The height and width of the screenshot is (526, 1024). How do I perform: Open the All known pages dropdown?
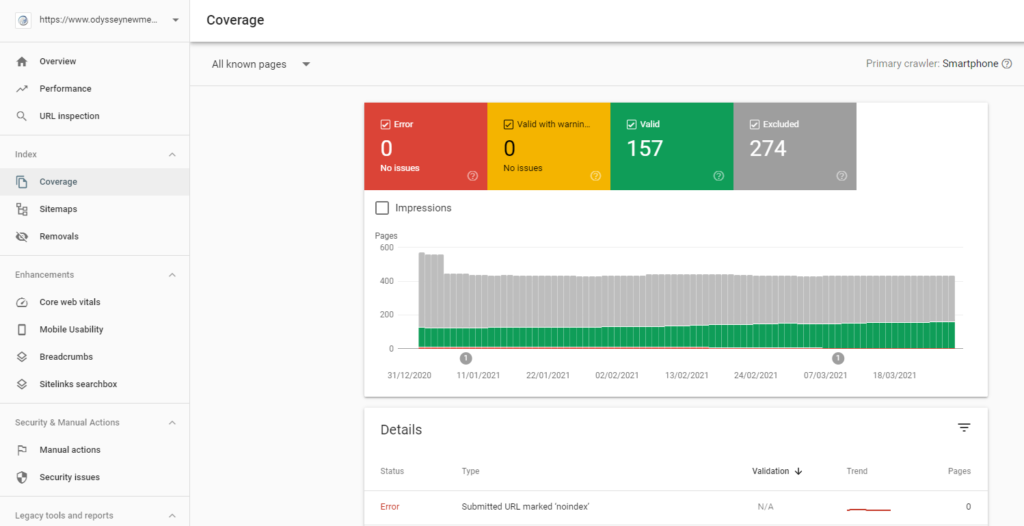261,65
